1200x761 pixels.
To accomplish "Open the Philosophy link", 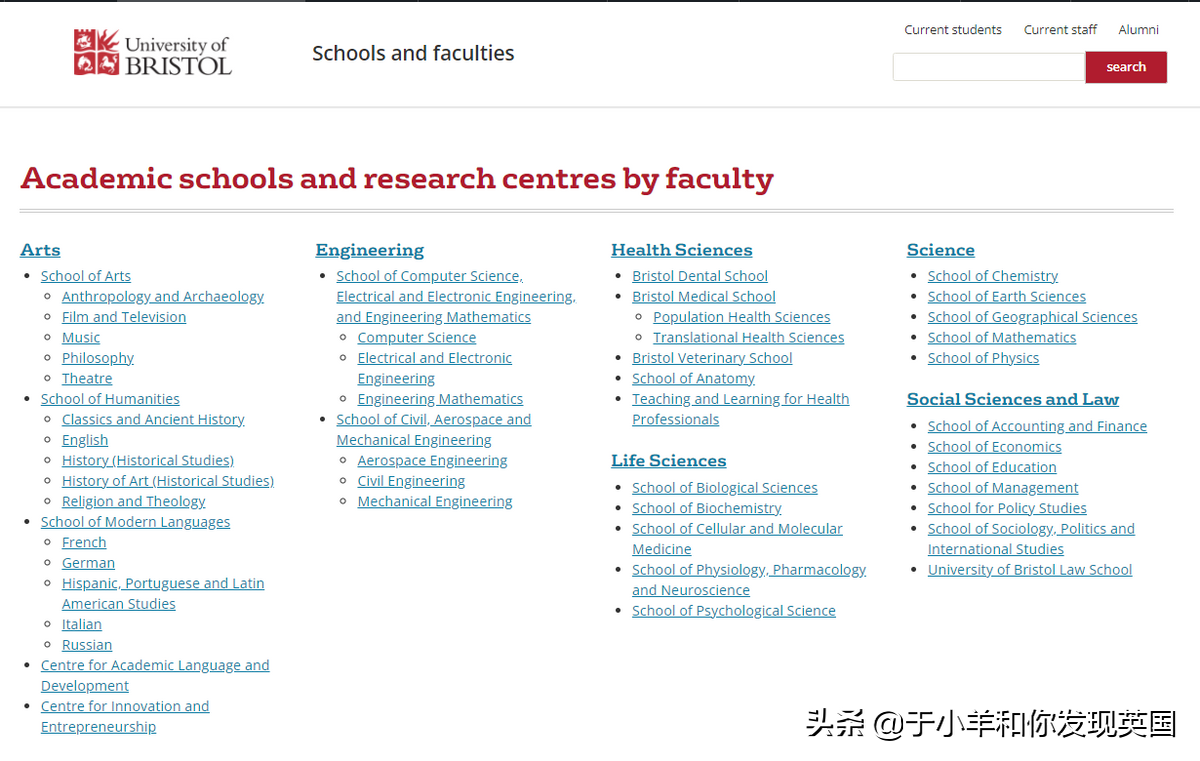I will (x=98, y=358).
